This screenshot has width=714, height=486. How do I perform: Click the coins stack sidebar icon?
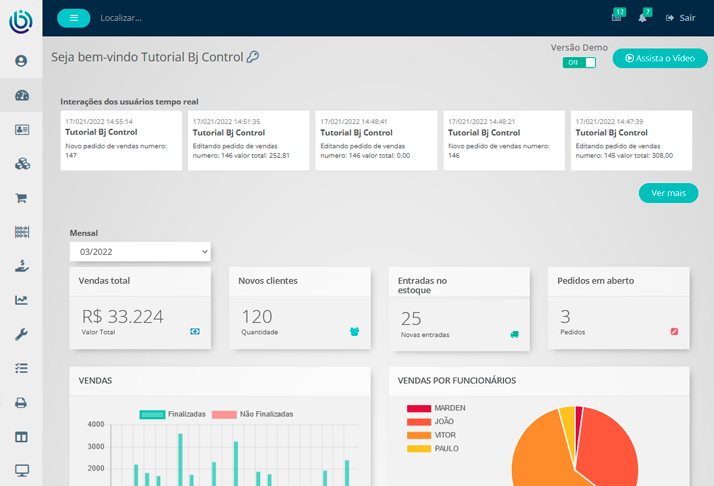pyautogui.click(x=21, y=164)
